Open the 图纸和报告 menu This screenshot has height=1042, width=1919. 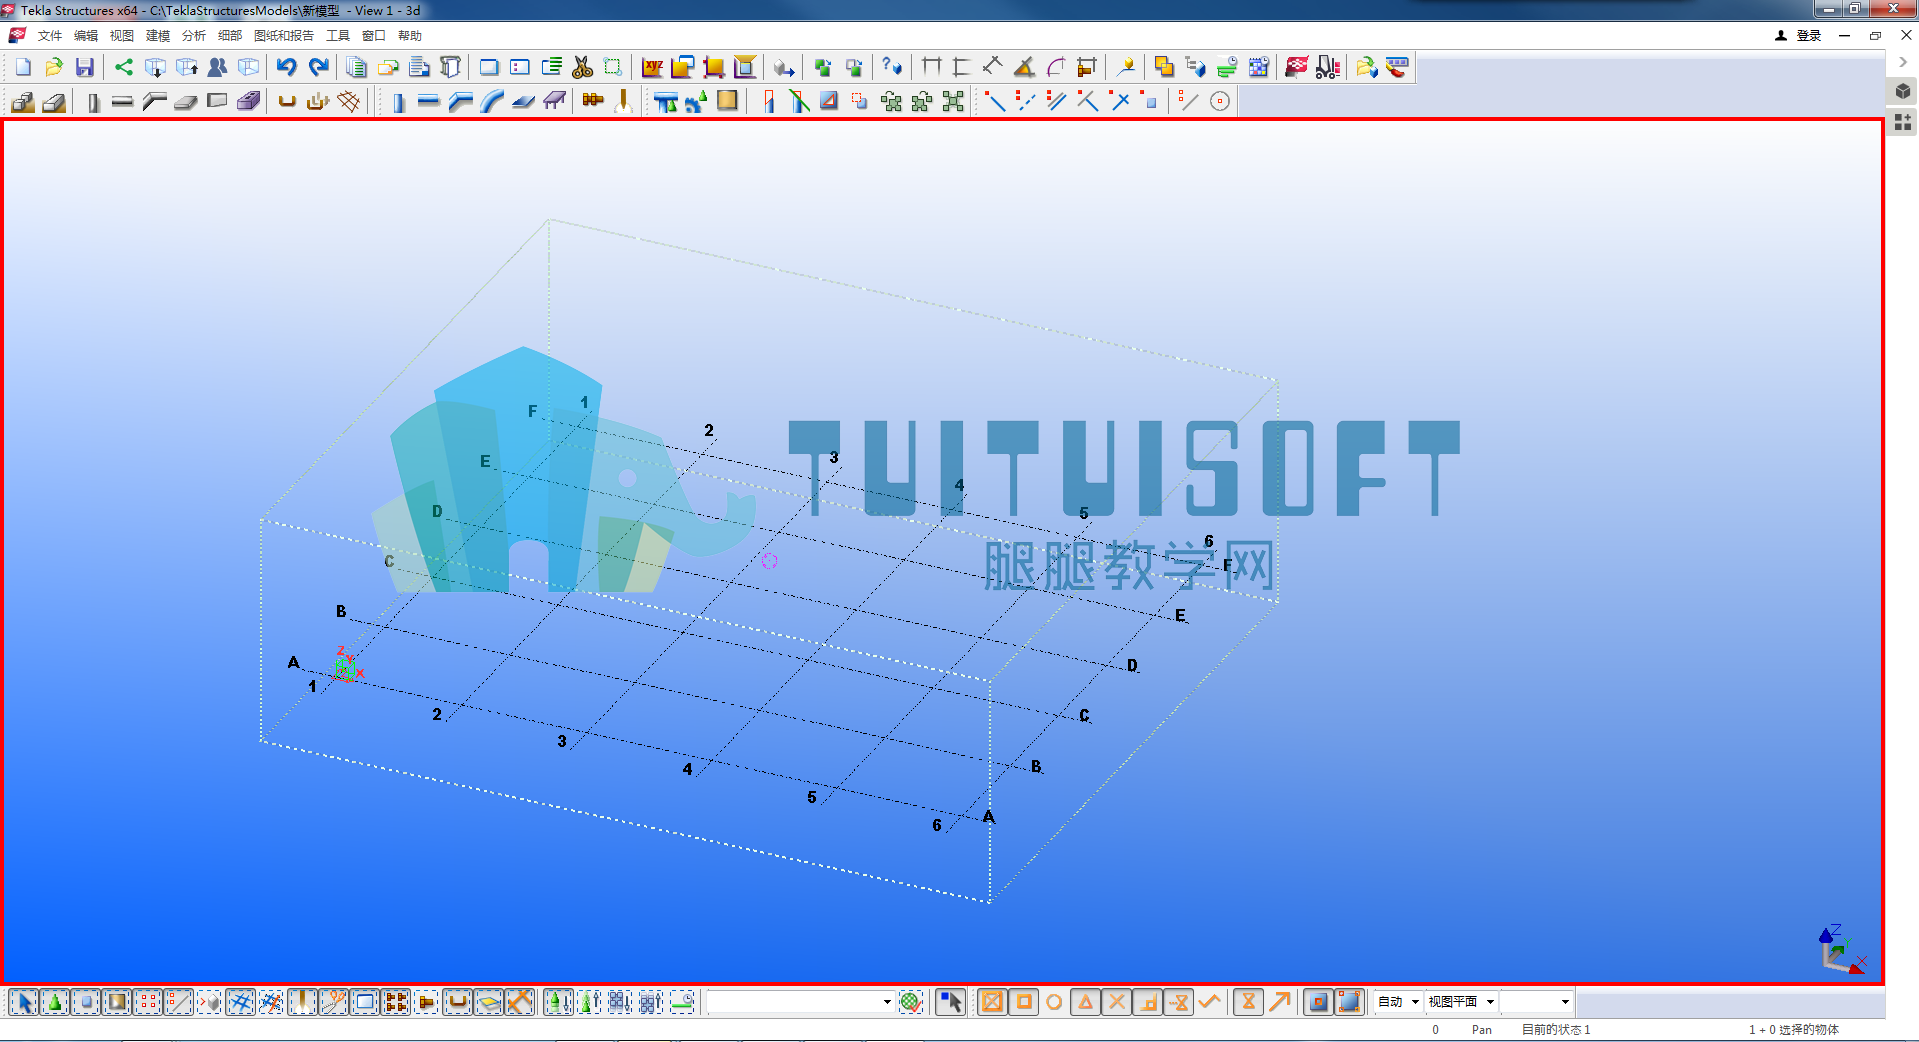[x=283, y=36]
